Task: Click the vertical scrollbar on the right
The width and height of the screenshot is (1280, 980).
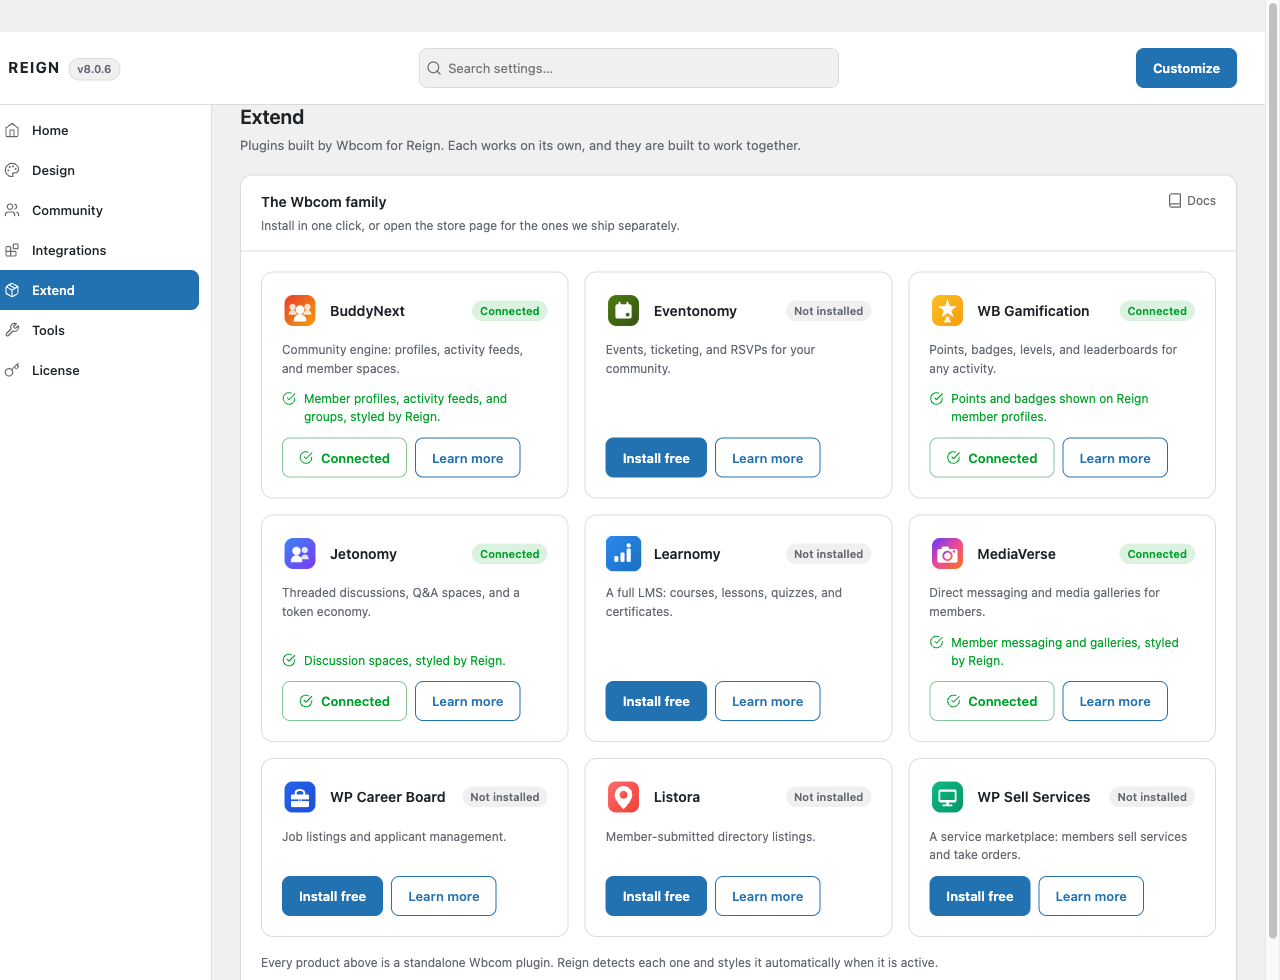Action: click(x=1272, y=490)
